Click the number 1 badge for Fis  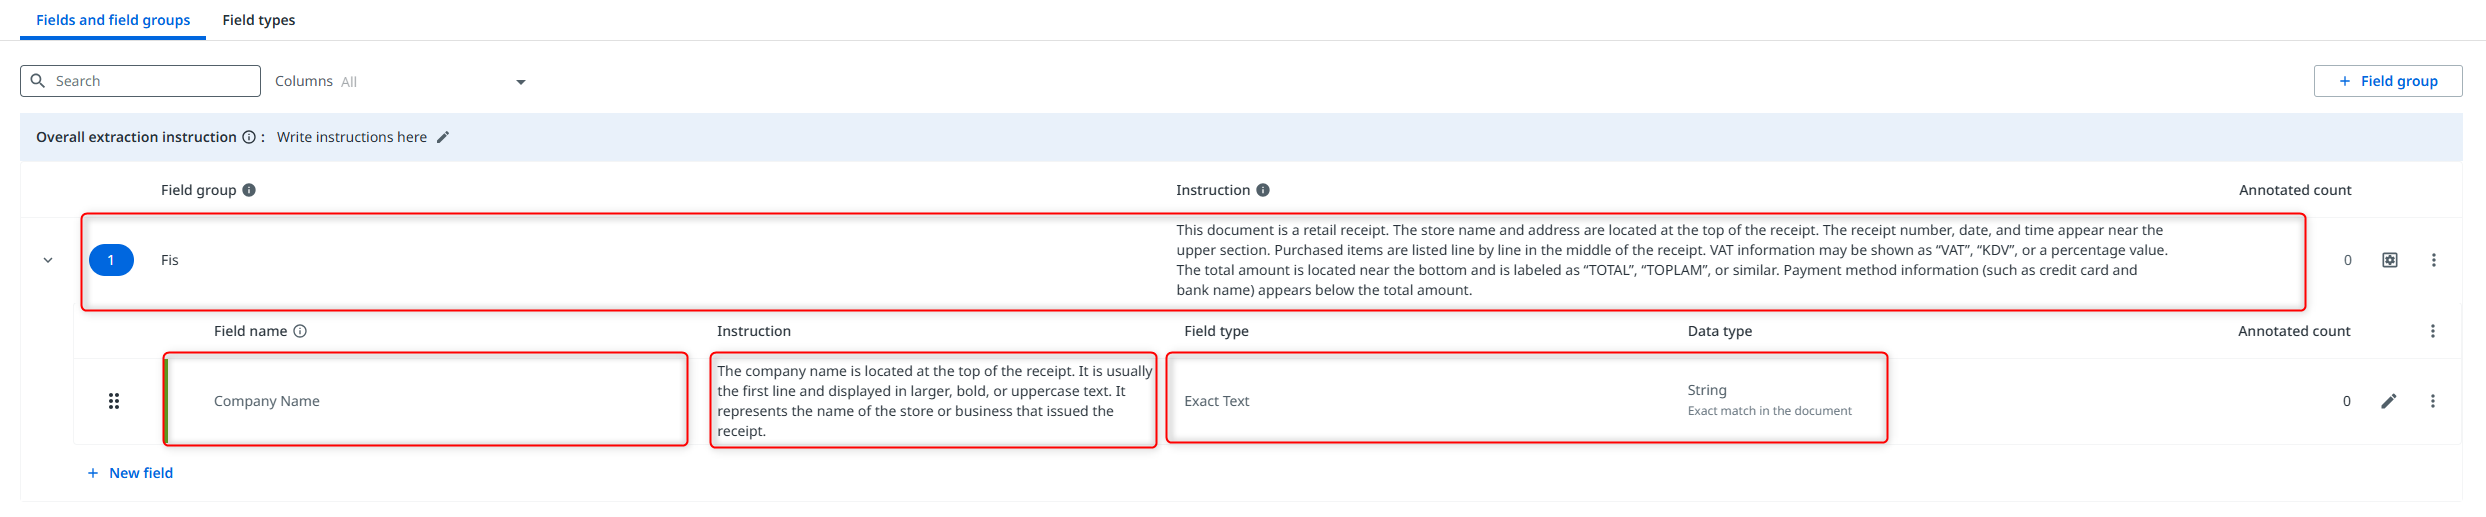(x=111, y=260)
